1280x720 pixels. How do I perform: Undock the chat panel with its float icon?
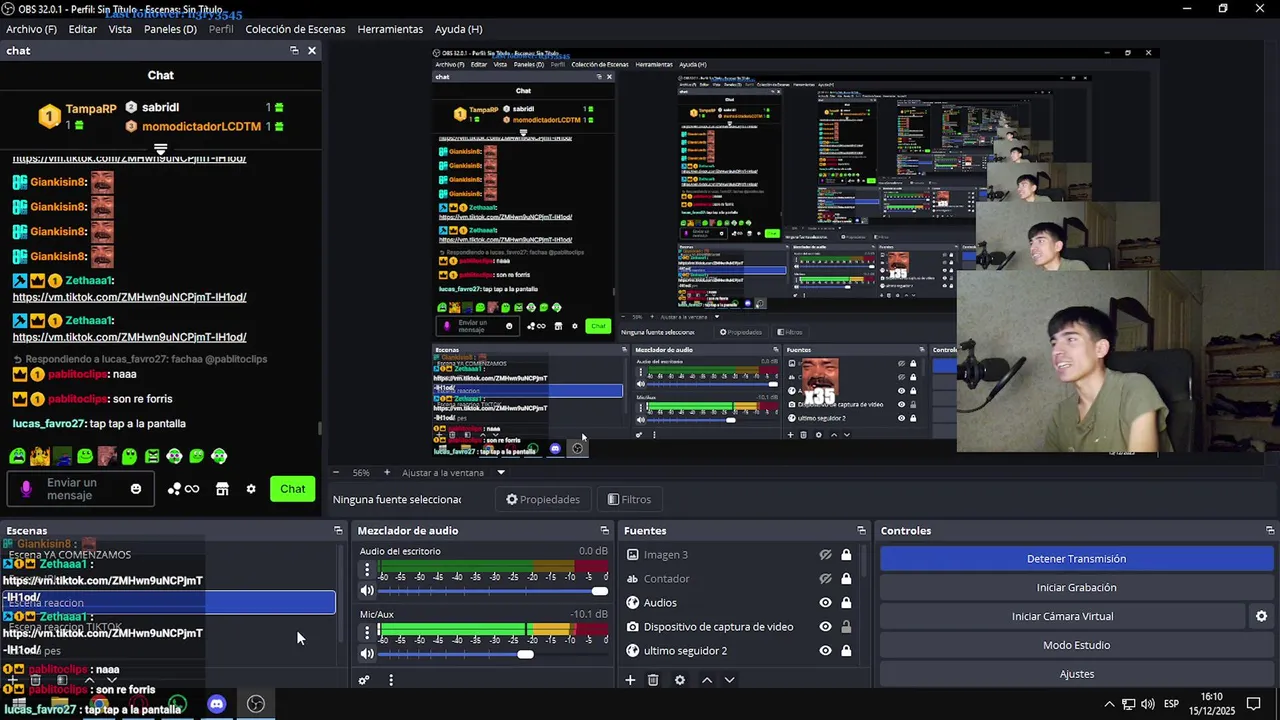click(294, 50)
